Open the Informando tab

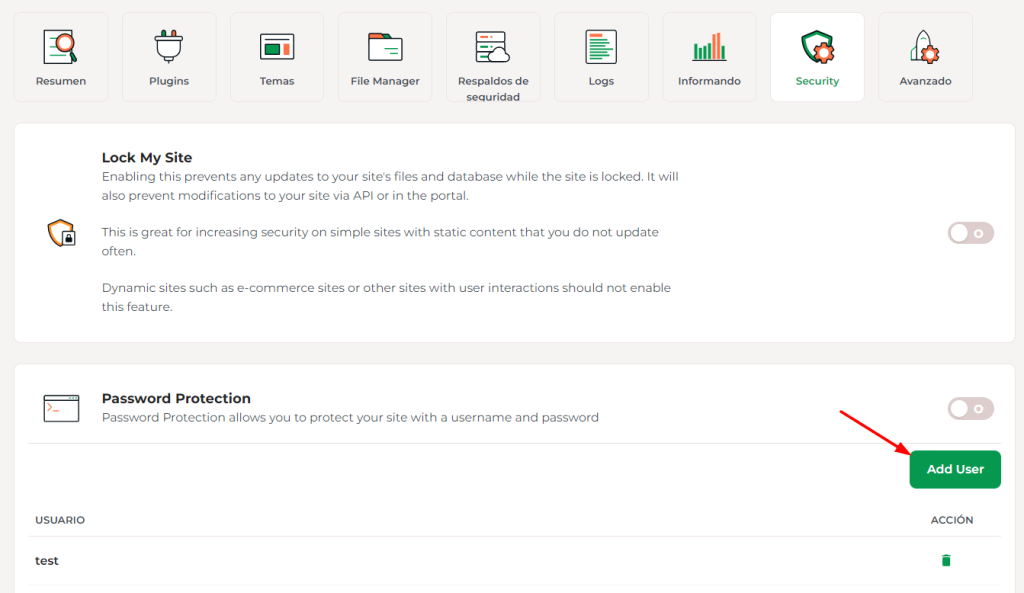tap(709, 57)
